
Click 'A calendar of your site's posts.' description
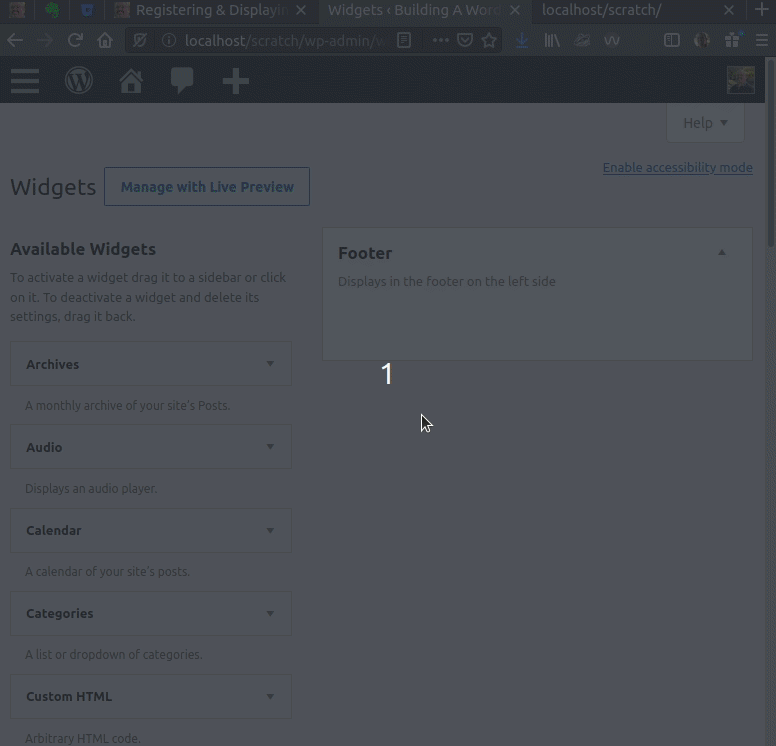(x=107, y=572)
